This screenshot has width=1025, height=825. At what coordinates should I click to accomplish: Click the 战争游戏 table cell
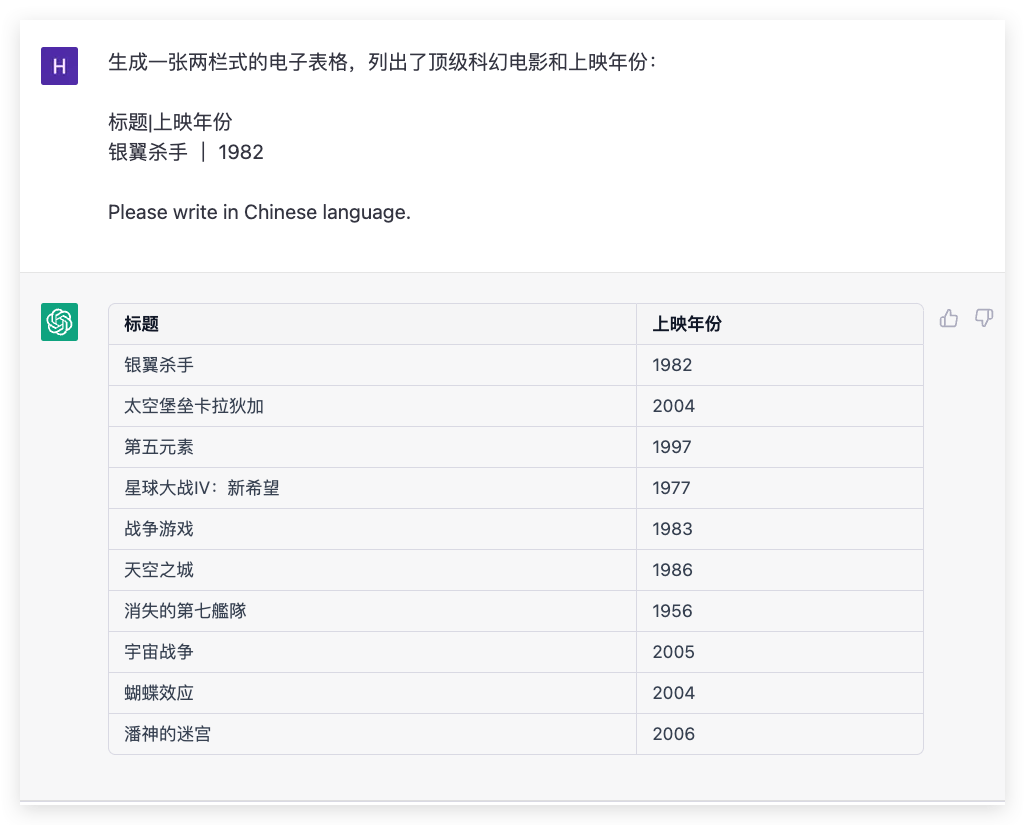point(373,529)
